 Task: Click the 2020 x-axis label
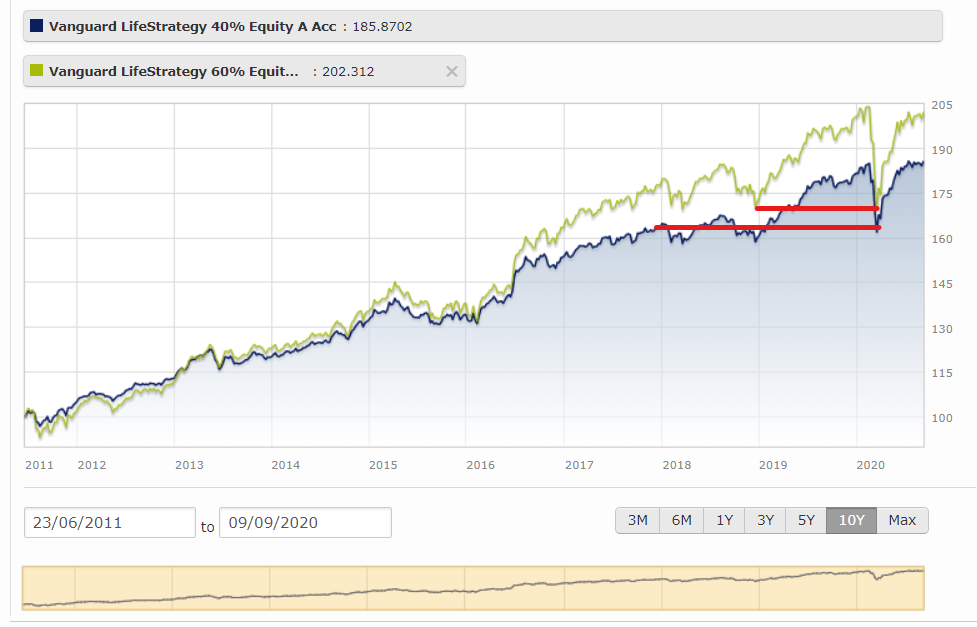coord(870,465)
